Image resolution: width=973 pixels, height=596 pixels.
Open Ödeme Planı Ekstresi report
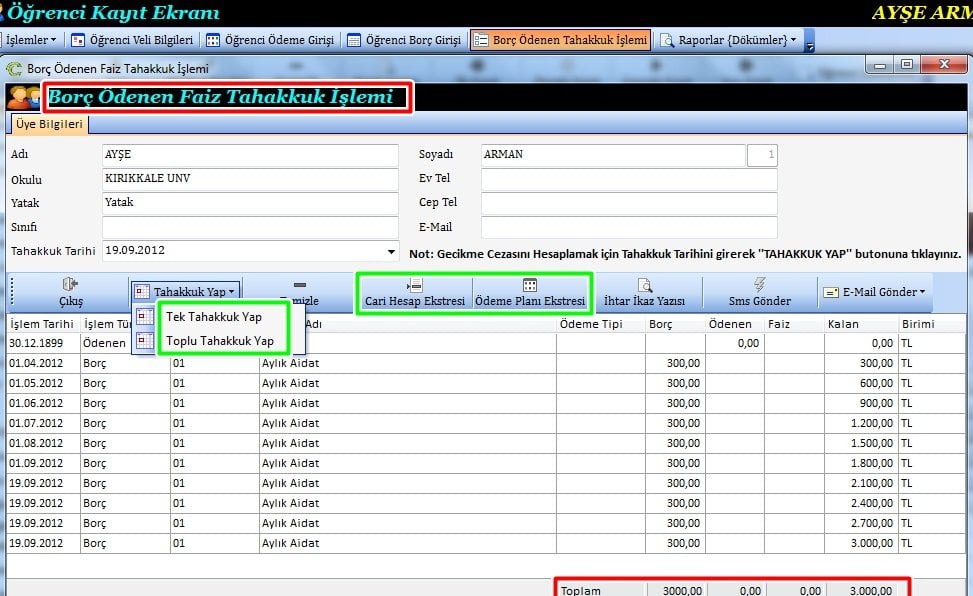point(530,293)
